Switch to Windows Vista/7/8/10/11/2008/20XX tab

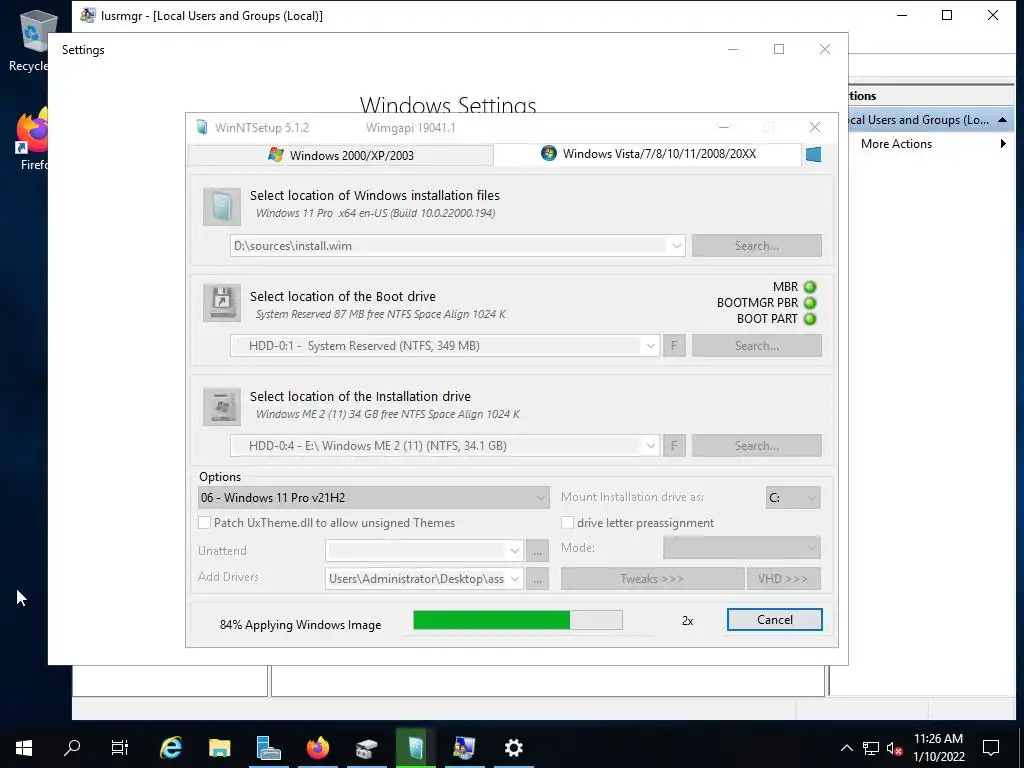[x=647, y=154]
